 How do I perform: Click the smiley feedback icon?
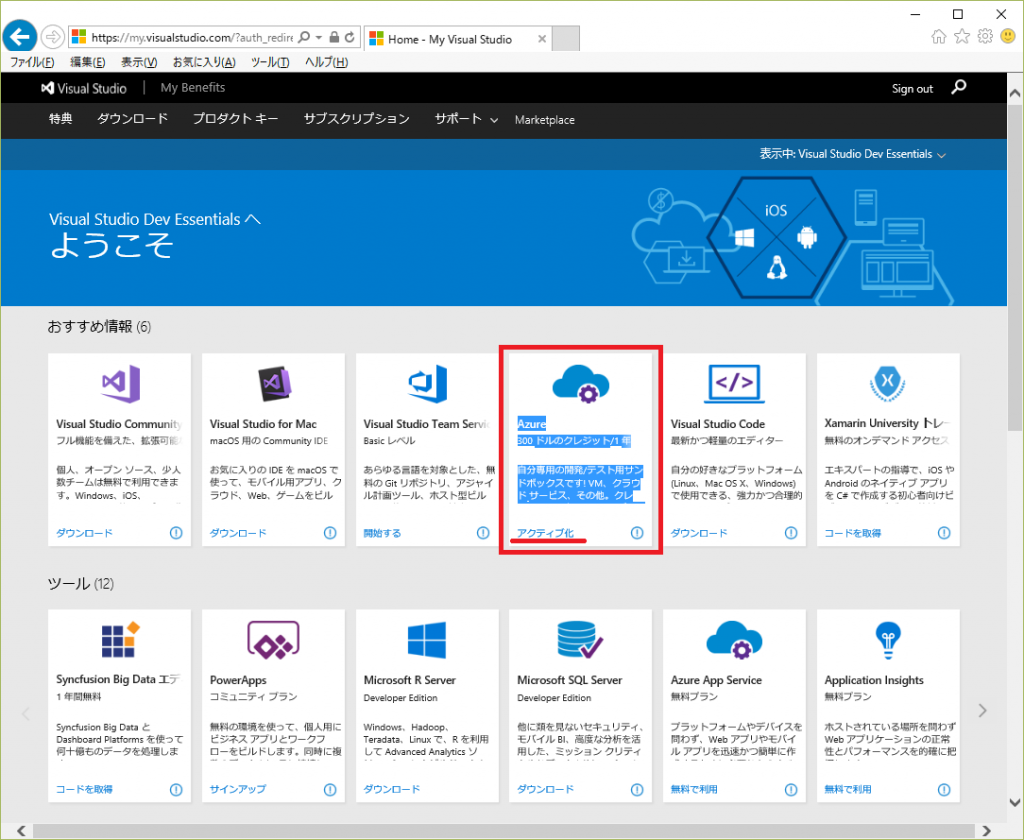[x=1008, y=37]
